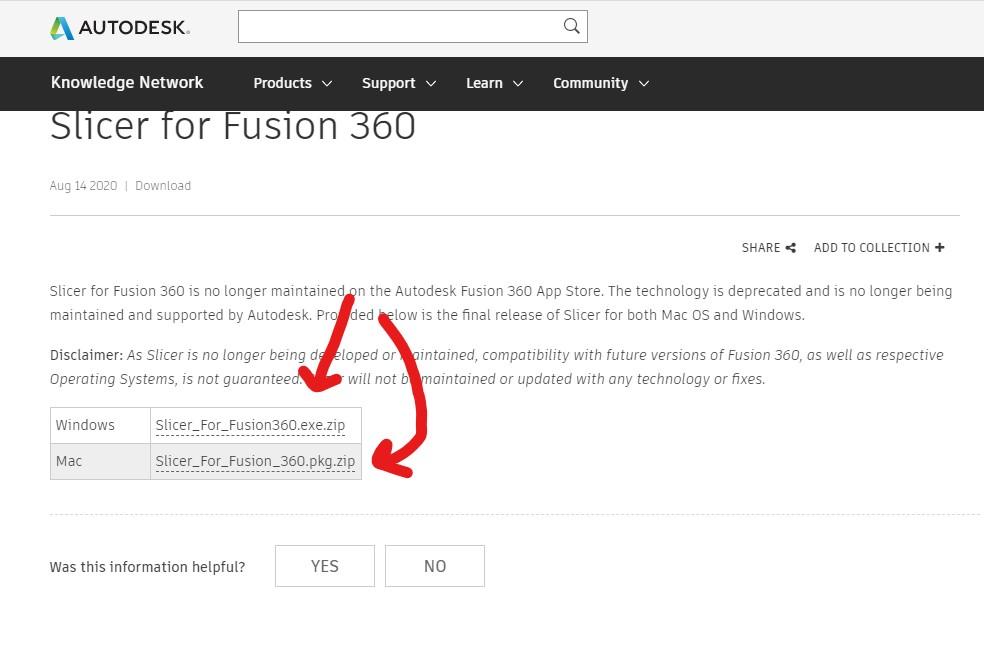The image size is (984, 657).
Task: Click the search magnifier icon
Action: 571,26
